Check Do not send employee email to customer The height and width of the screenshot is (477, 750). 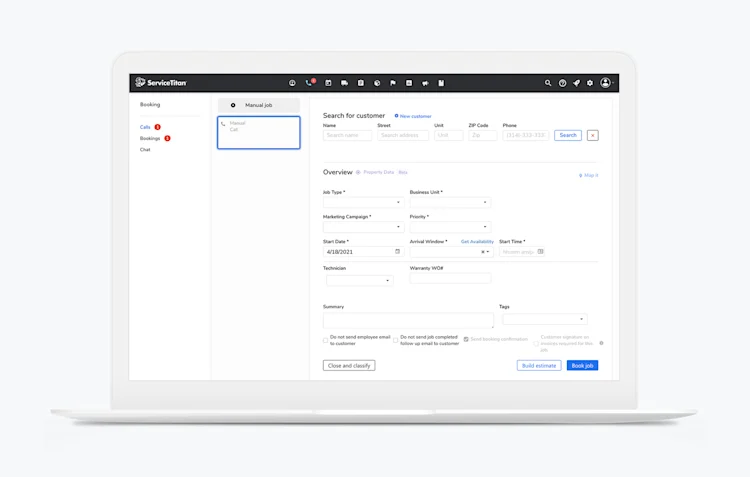pos(325,340)
